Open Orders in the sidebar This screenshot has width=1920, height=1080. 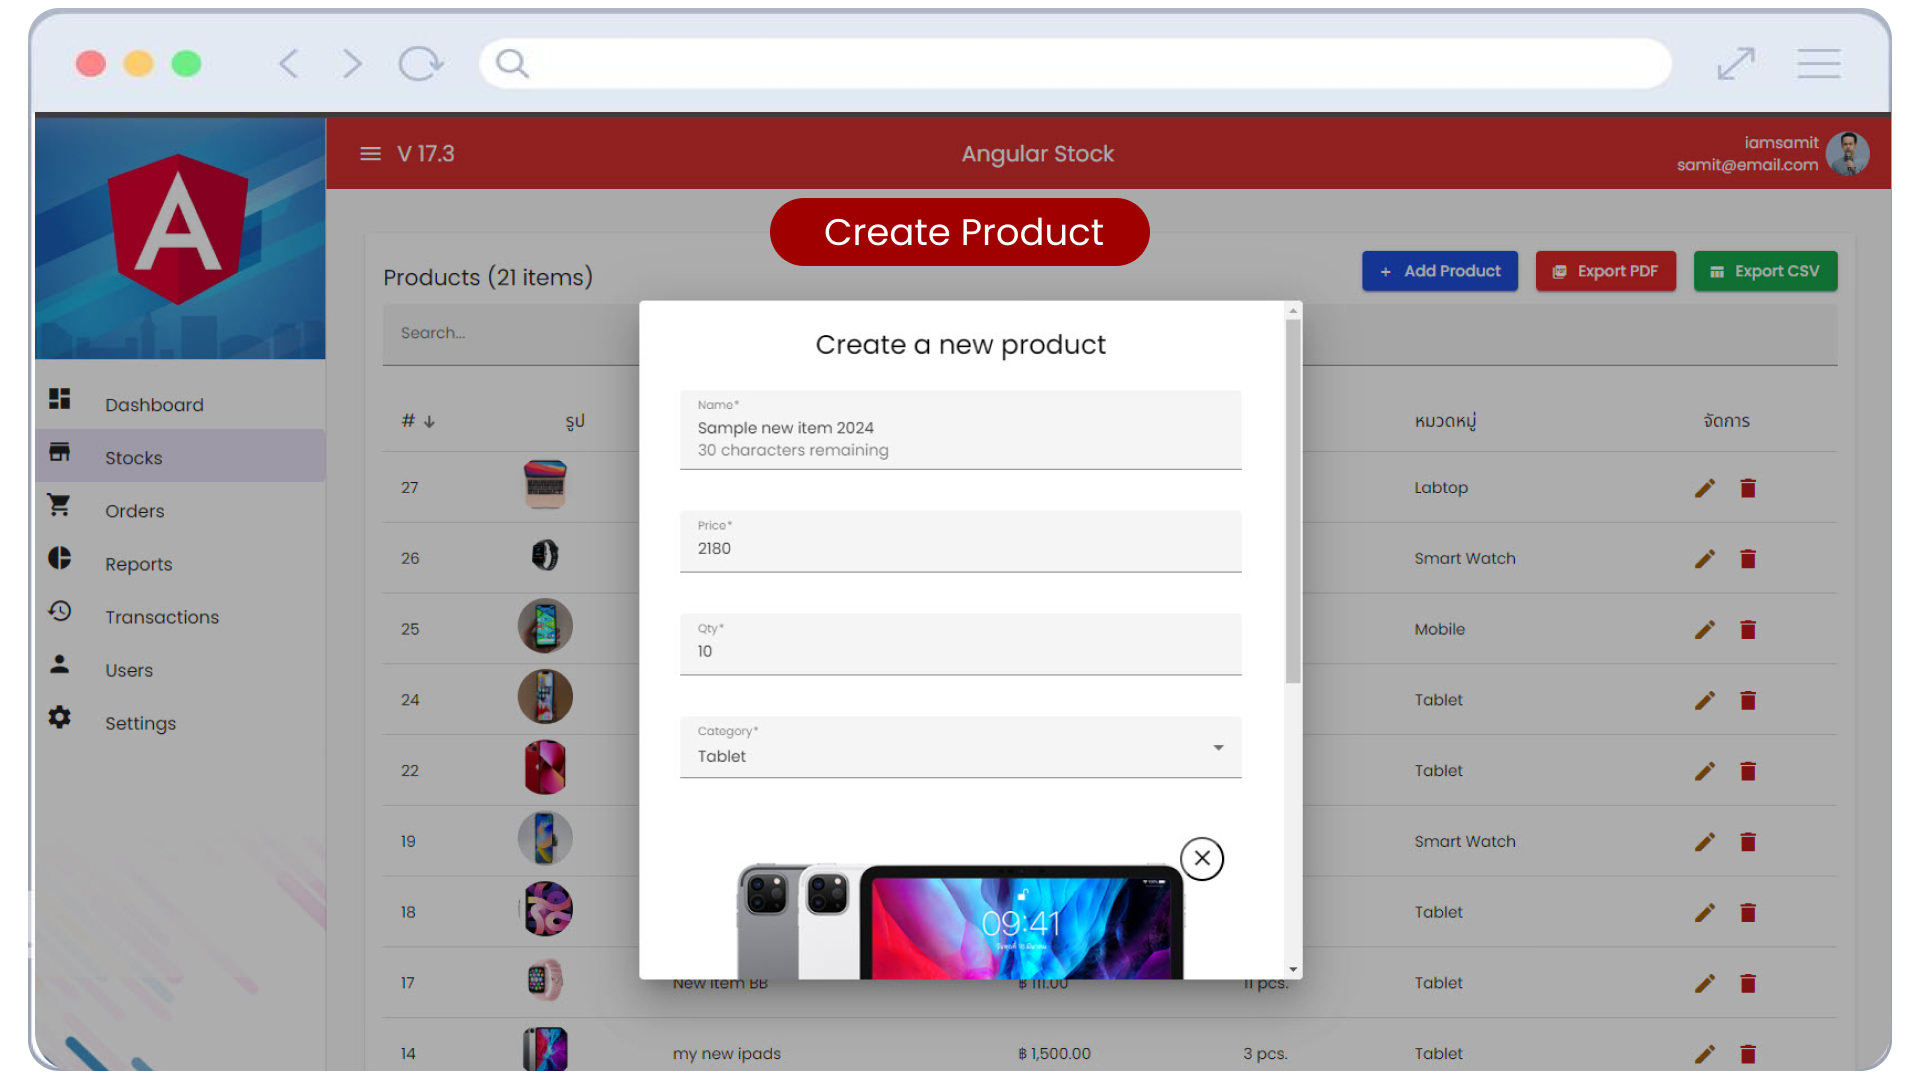(x=180, y=510)
